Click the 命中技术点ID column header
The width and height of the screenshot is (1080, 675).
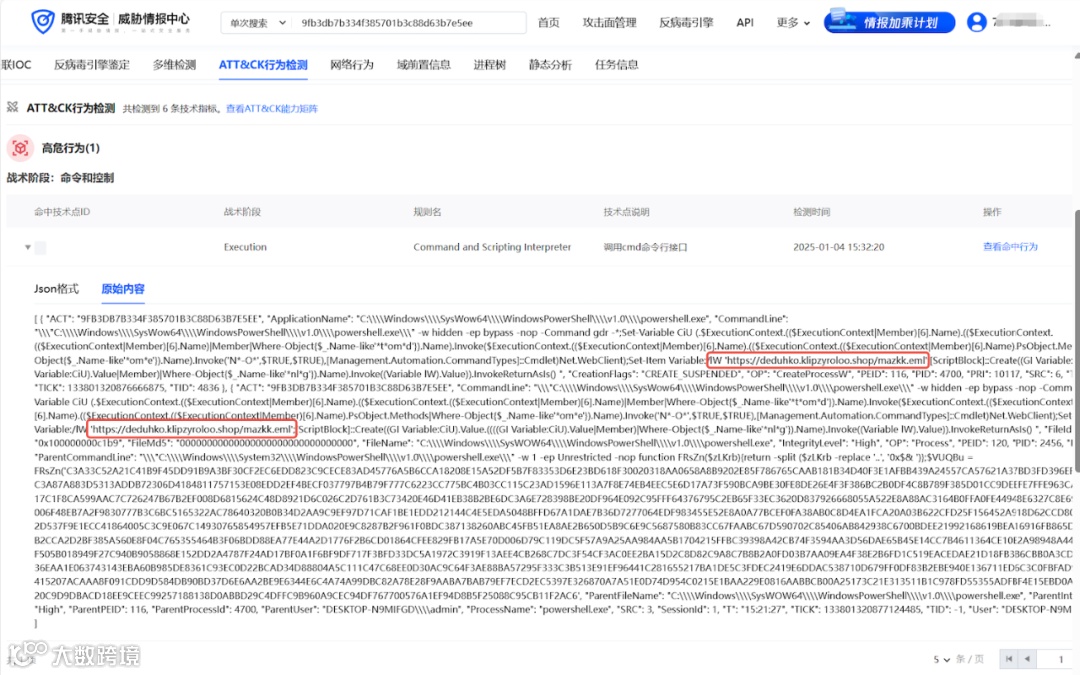click(x=62, y=212)
